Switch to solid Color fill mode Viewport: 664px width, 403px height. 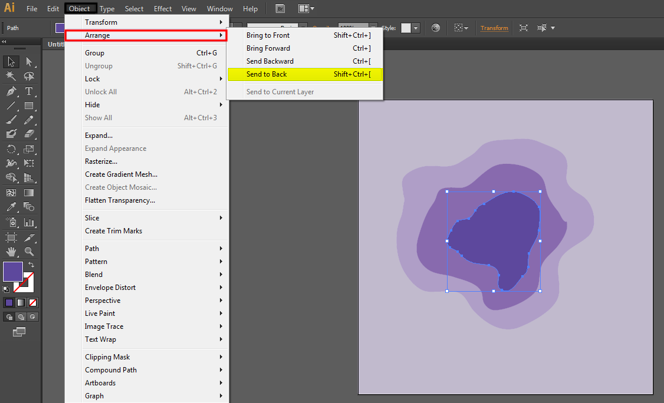[9, 302]
